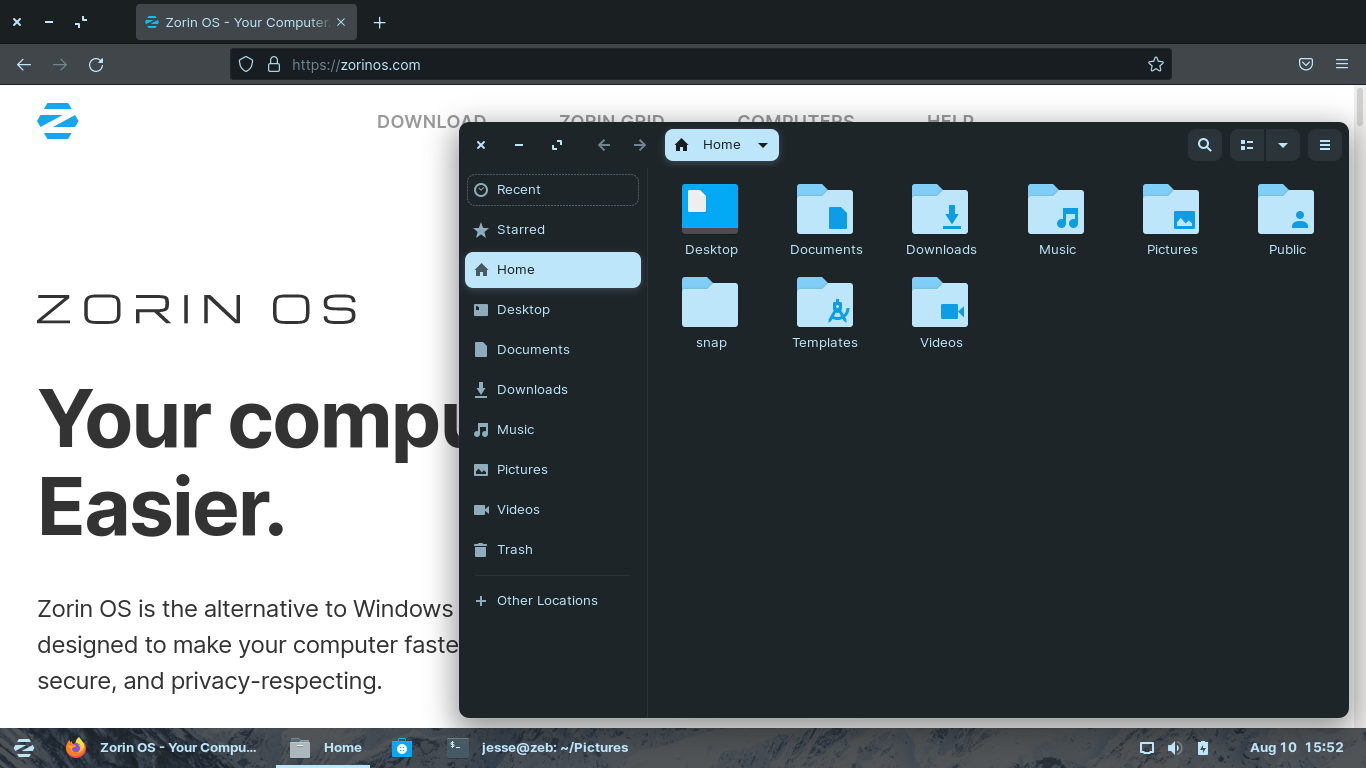Screen dimensions: 1366x768
Task: Select Home in the Files sidebar
Action: (553, 270)
